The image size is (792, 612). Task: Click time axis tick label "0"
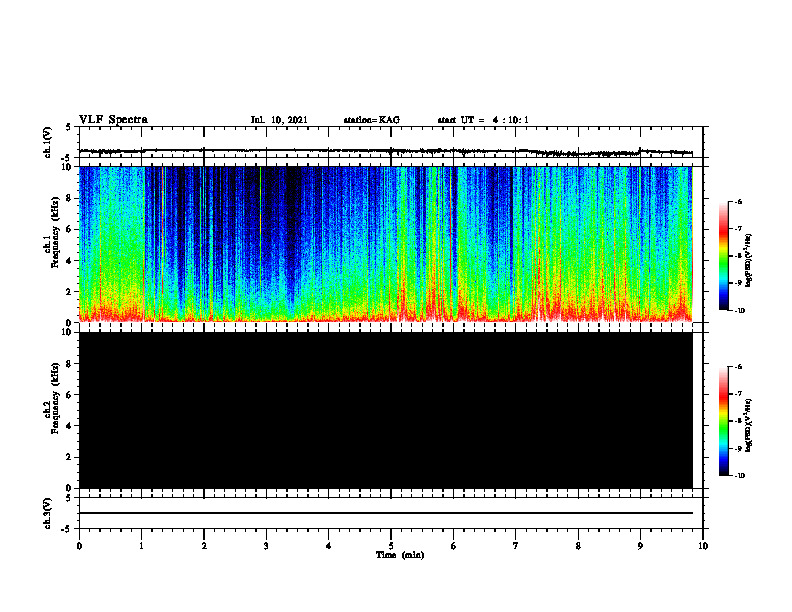pos(79,546)
